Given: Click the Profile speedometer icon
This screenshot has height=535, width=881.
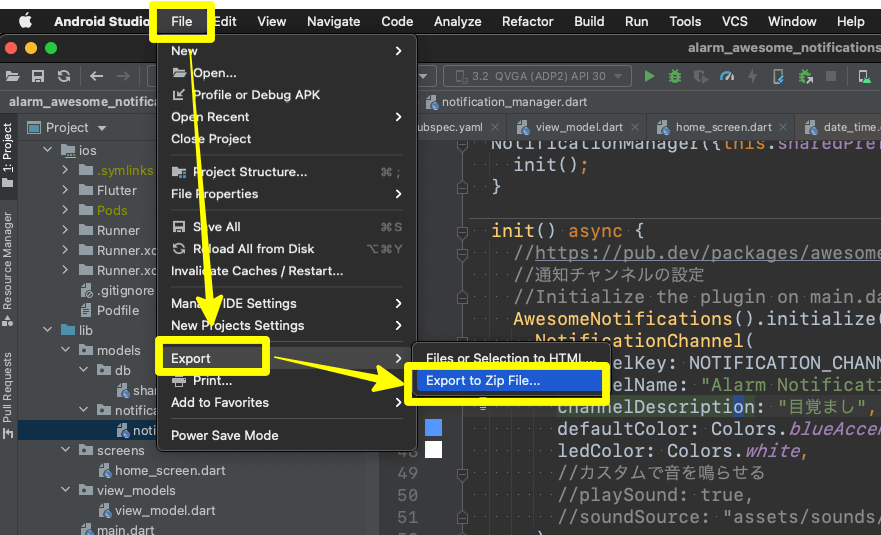Looking at the screenshot, I should pyautogui.click(x=726, y=76).
